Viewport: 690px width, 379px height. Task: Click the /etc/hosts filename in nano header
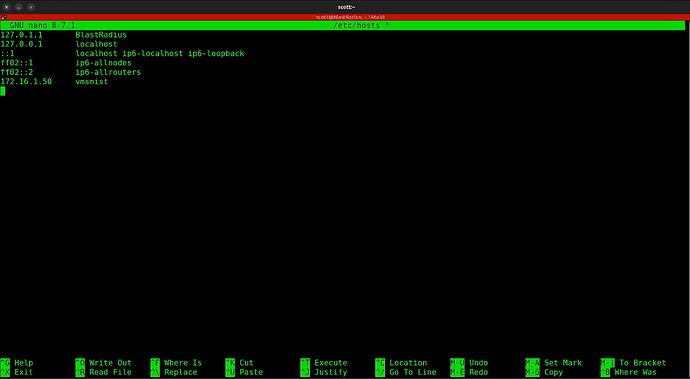pos(356,26)
